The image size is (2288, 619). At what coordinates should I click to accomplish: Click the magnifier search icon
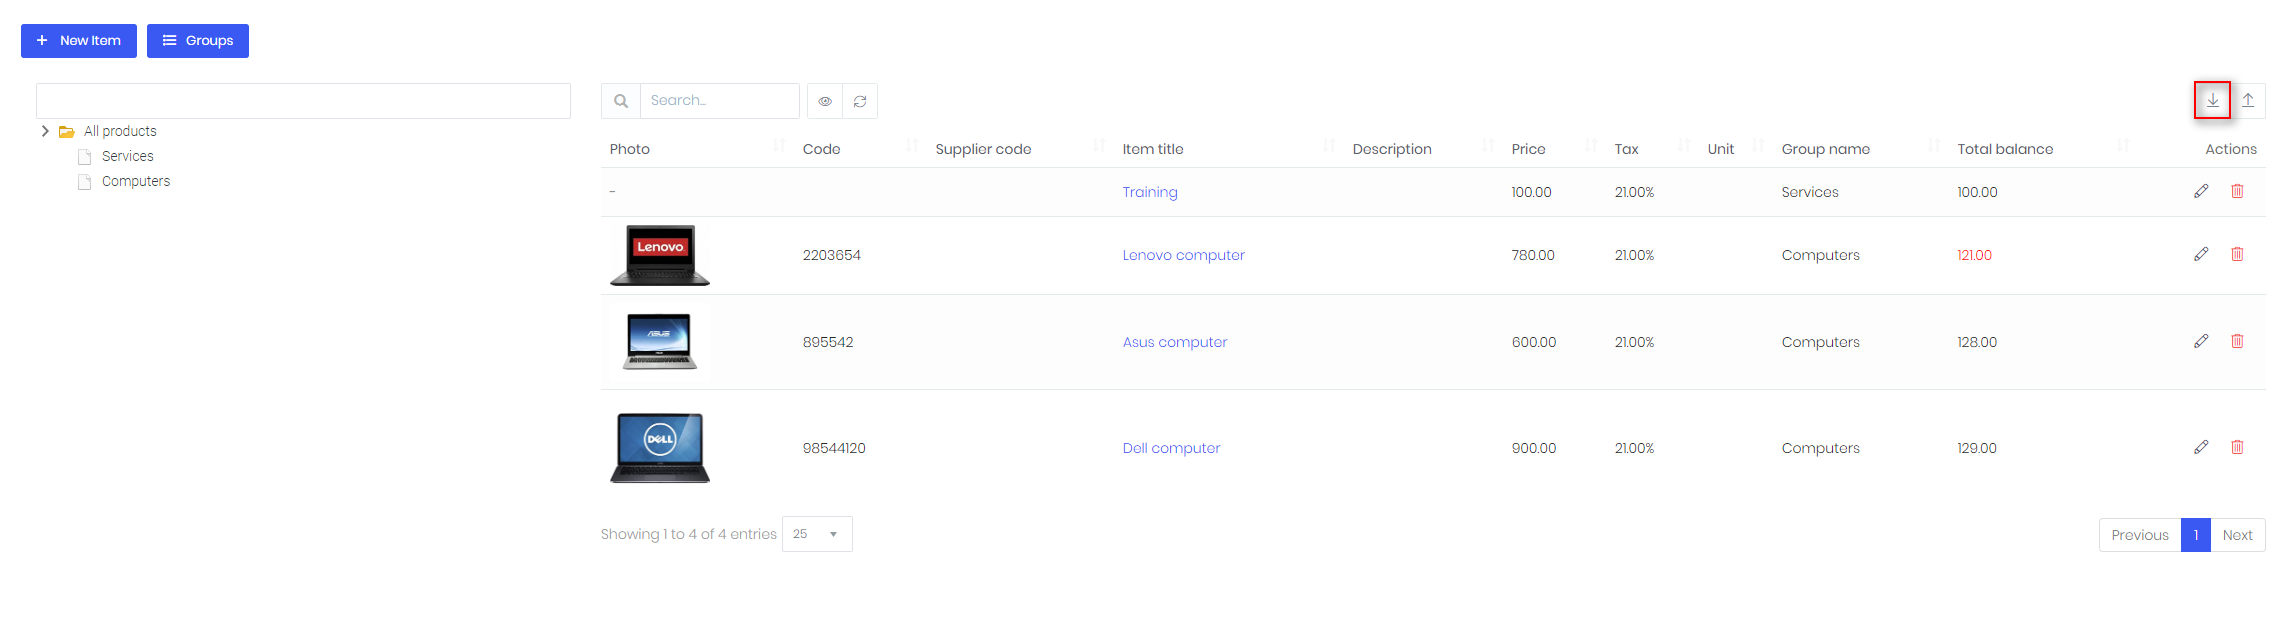coord(621,101)
